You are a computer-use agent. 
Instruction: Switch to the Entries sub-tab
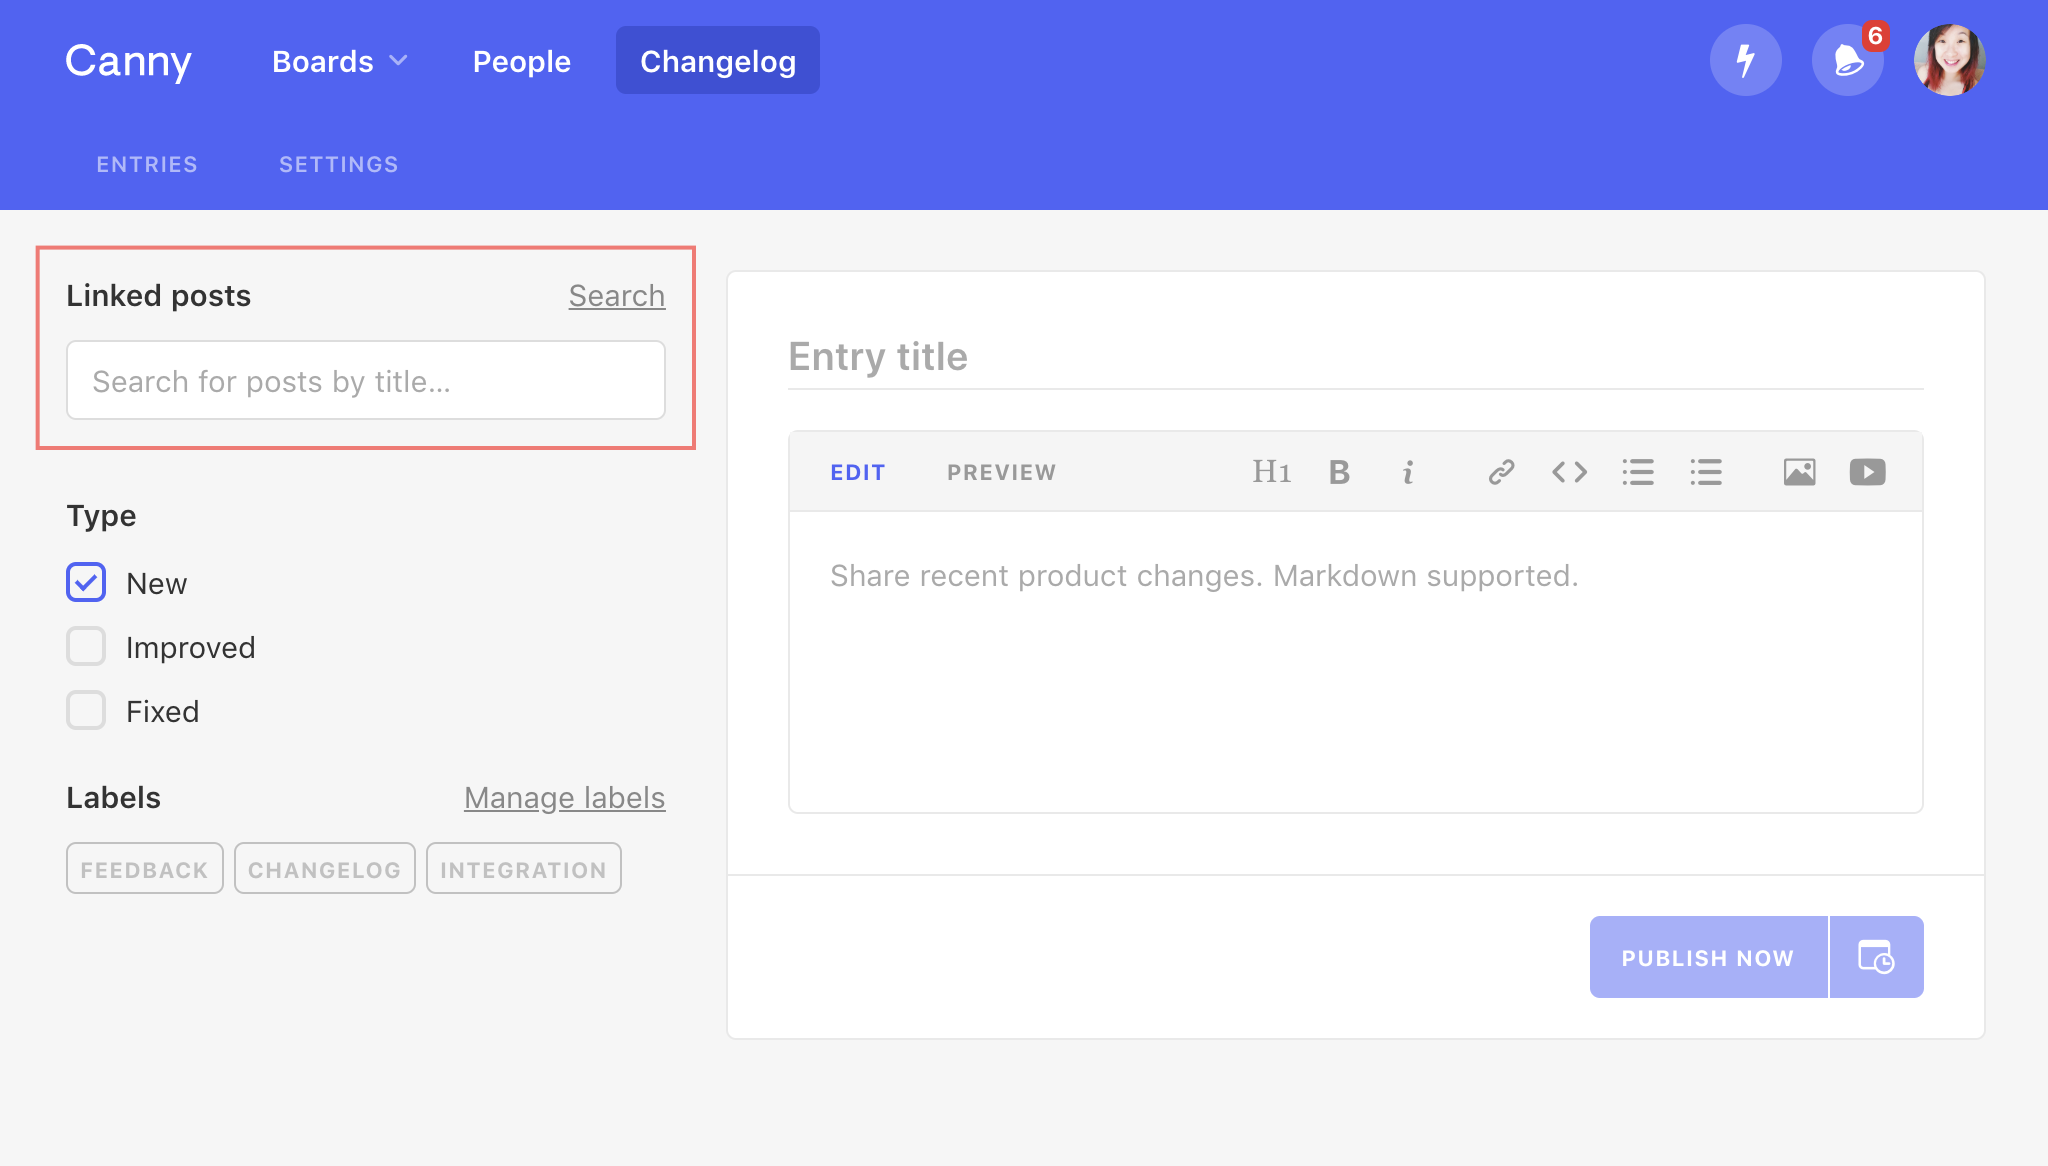(147, 164)
